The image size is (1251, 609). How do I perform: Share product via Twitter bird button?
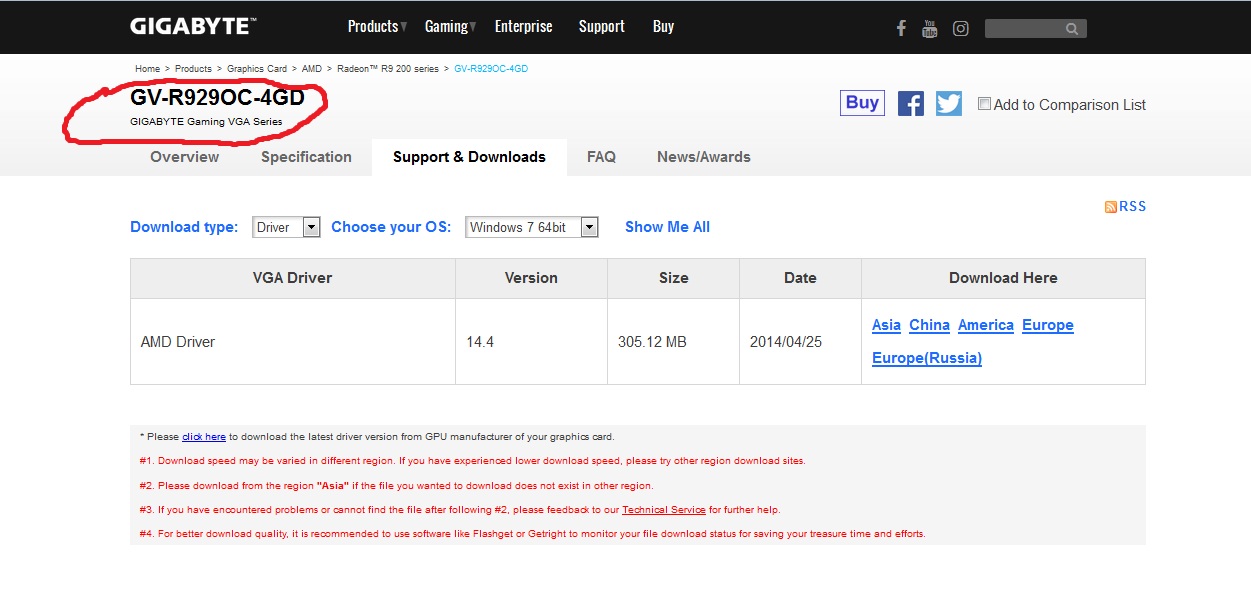[x=948, y=104]
